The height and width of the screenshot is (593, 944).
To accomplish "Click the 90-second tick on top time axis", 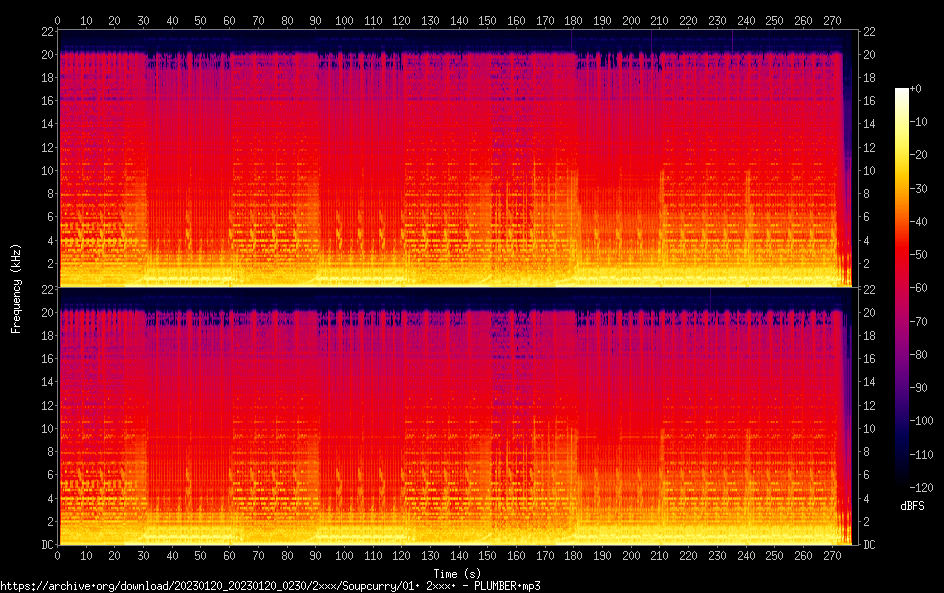I will click(316, 20).
